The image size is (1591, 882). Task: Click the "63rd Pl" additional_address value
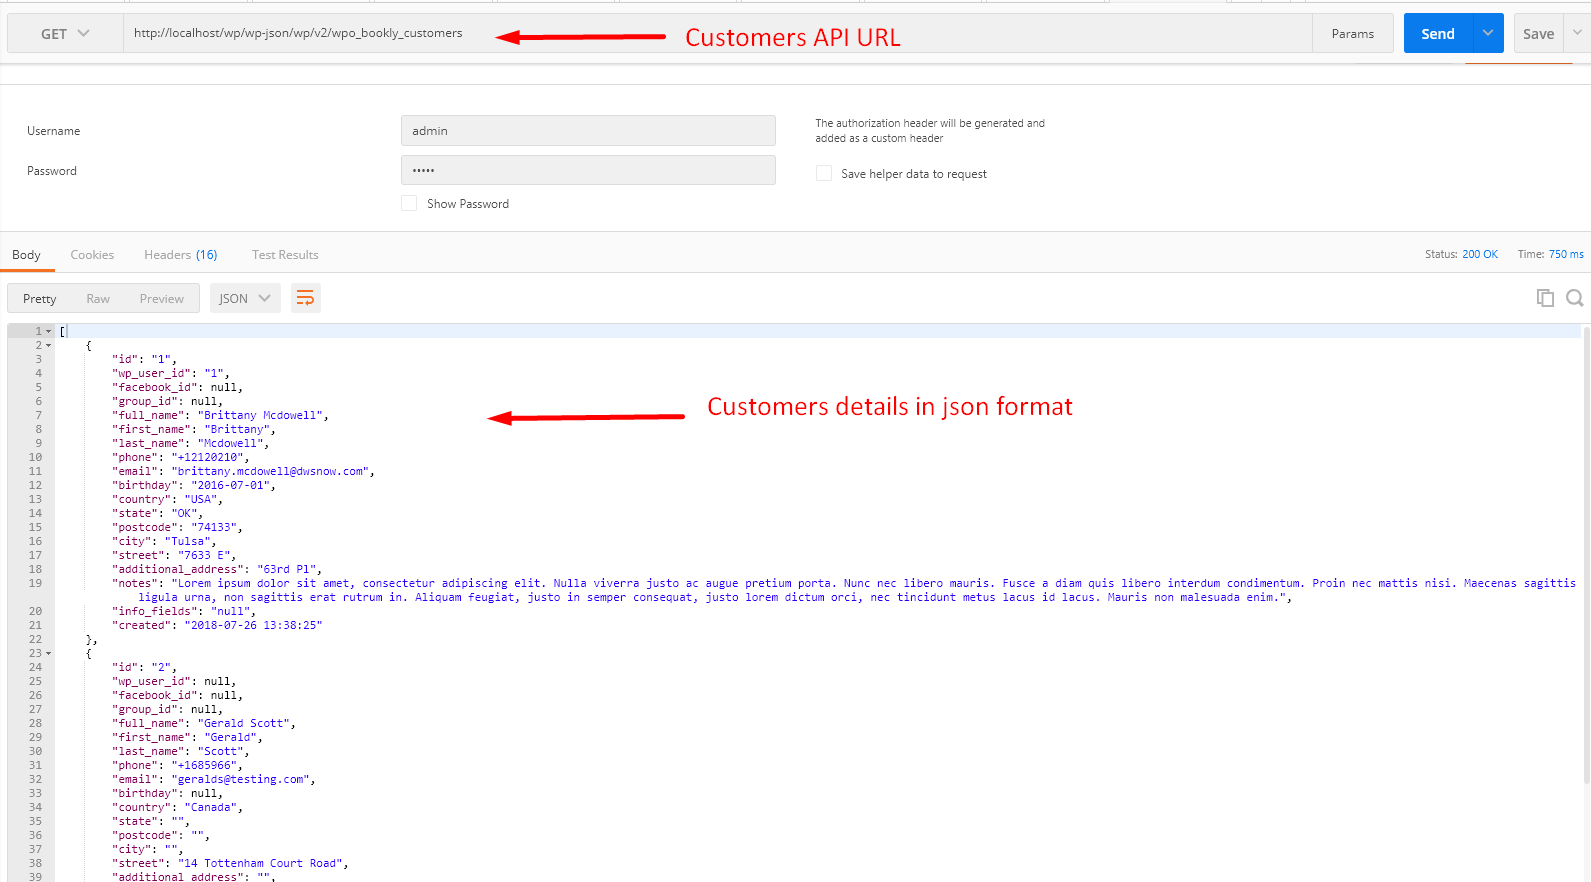click(287, 569)
